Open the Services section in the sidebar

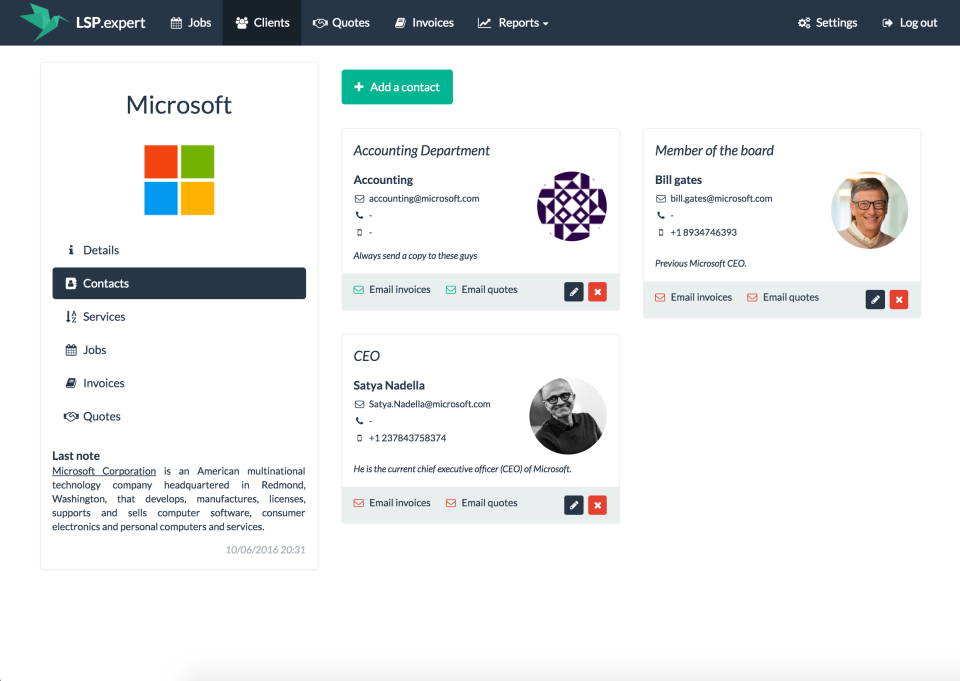point(104,316)
